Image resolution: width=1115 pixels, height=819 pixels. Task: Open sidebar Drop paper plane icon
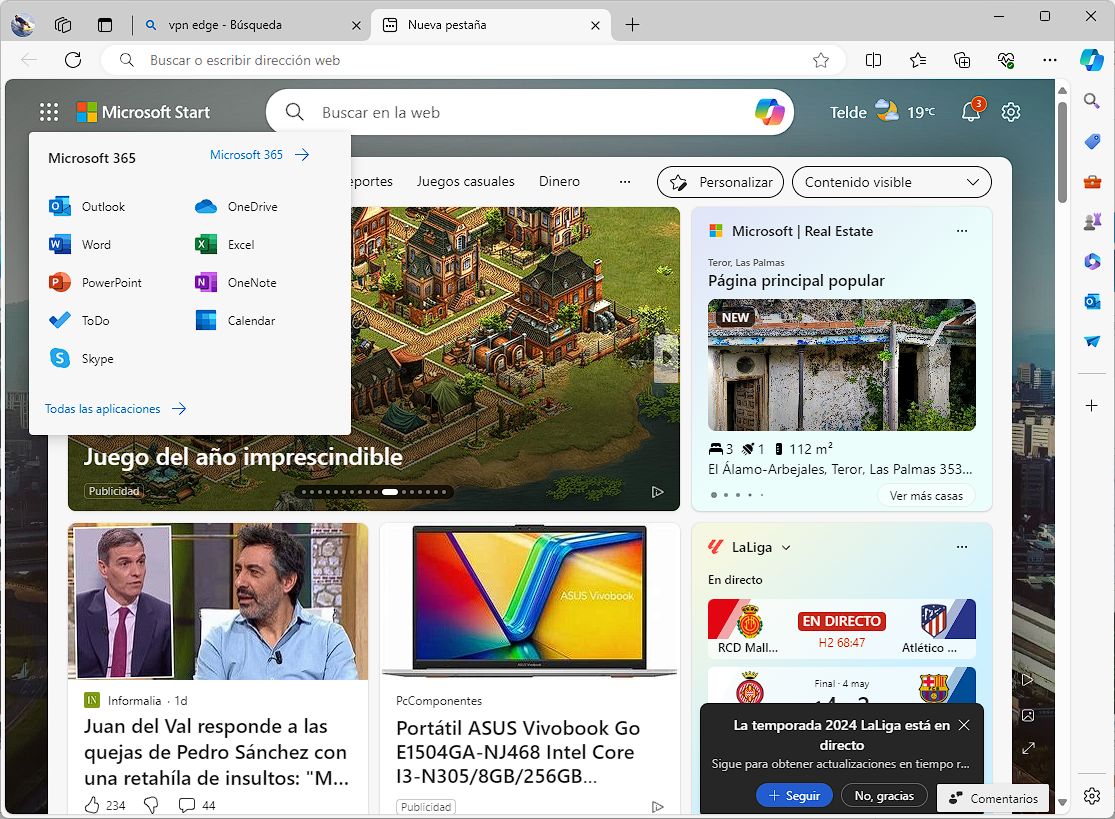1092,342
